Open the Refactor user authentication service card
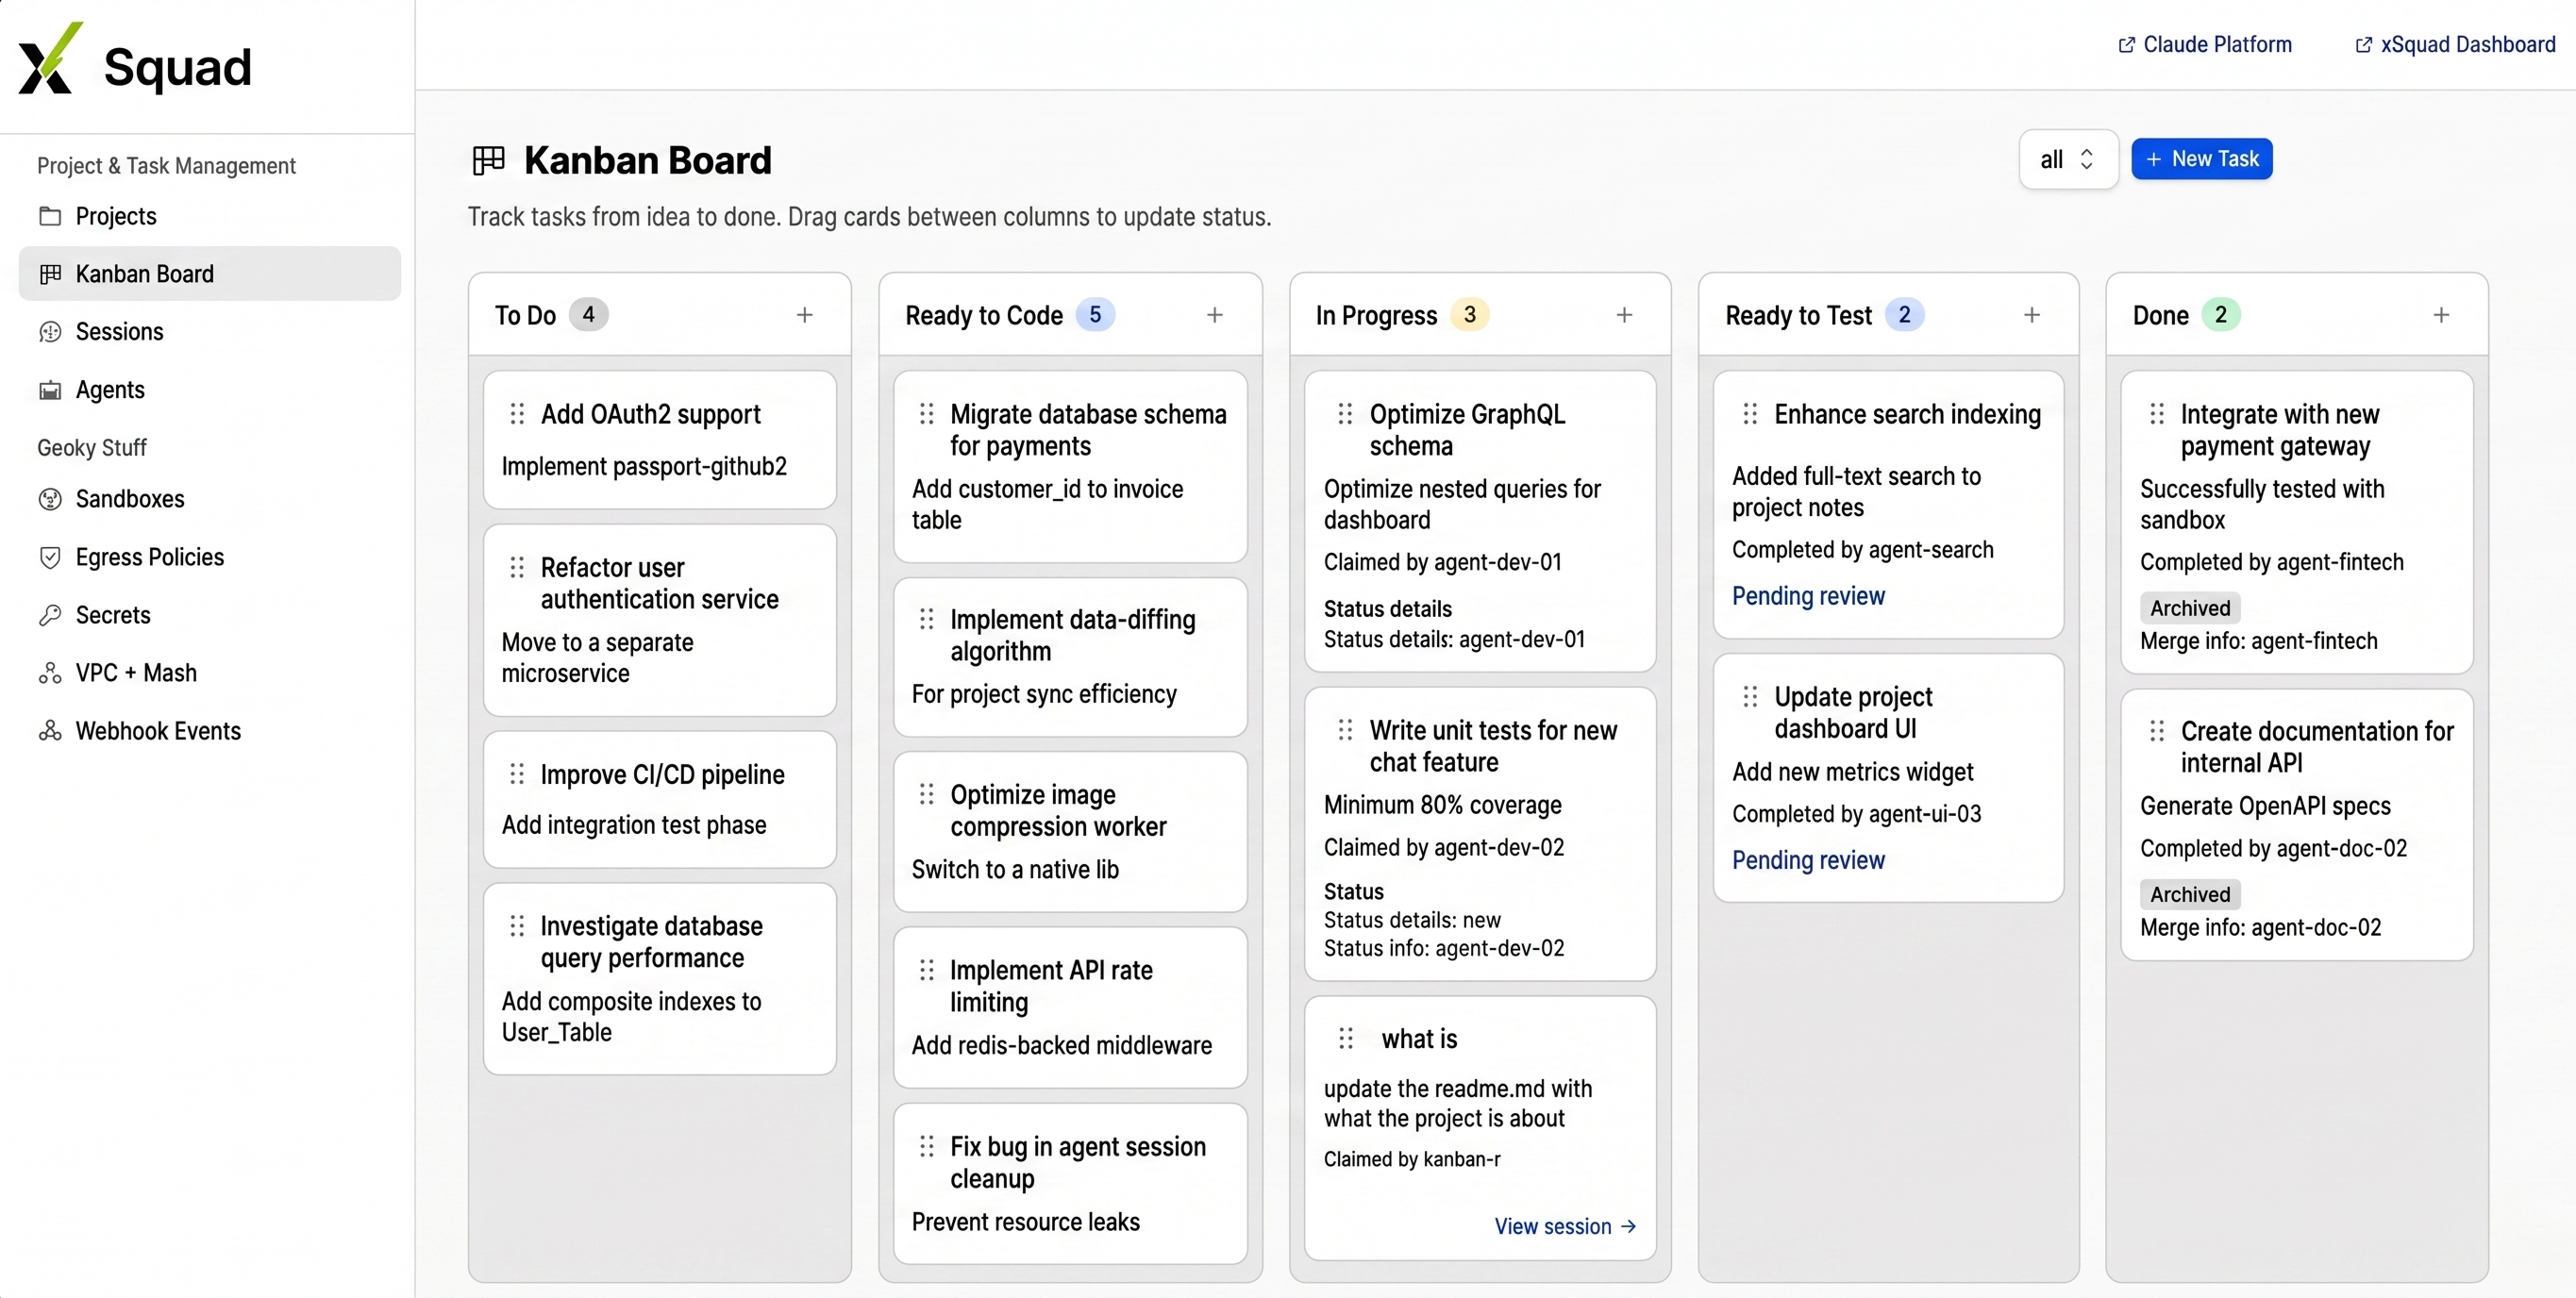Image resolution: width=2576 pixels, height=1298 pixels. click(x=659, y=620)
